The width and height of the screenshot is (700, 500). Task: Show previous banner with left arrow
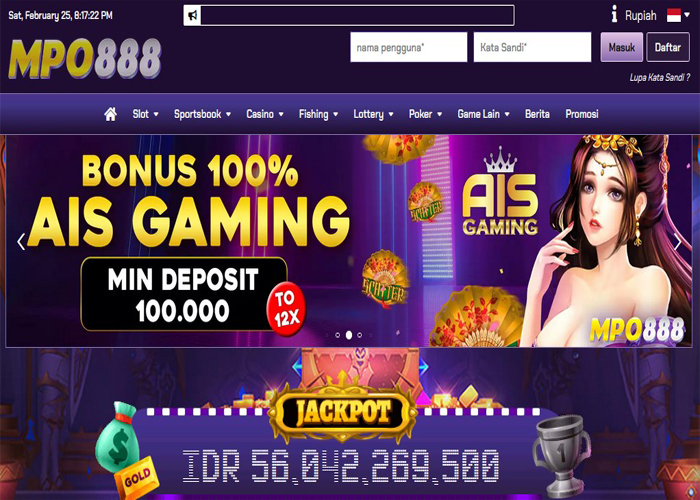coord(21,242)
